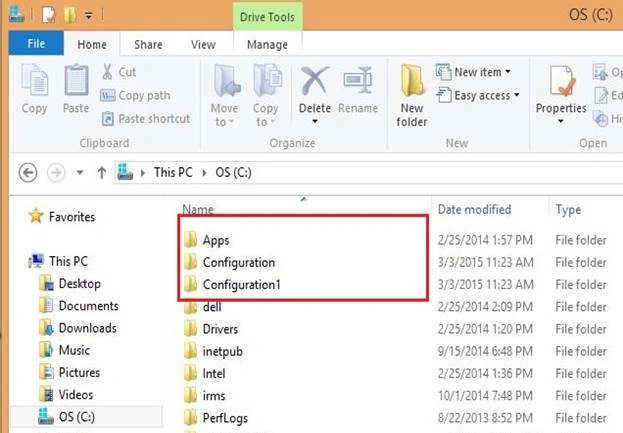The height and width of the screenshot is (433, 623).
Task: Switch to the Share ribbon tab
Action: tap(148, 44)
